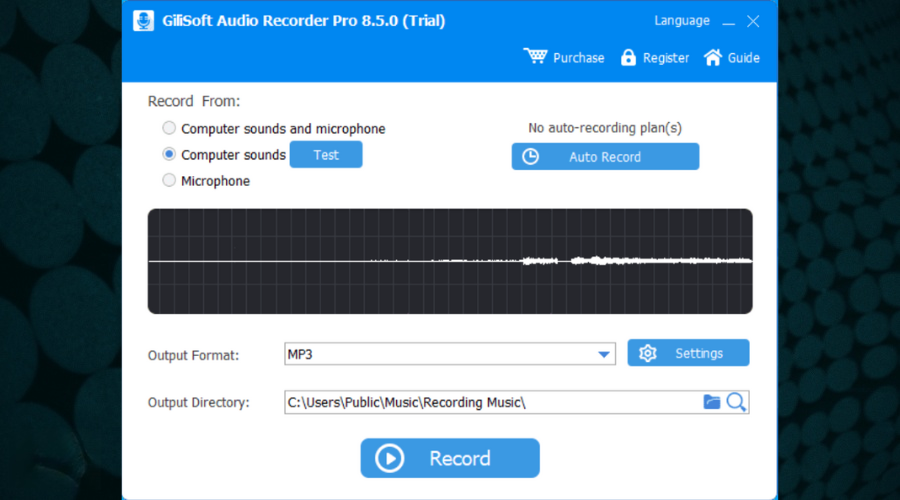
Task: Click the MP3 output format combo box
Action: pyautogui.click(x=449, y=354)
